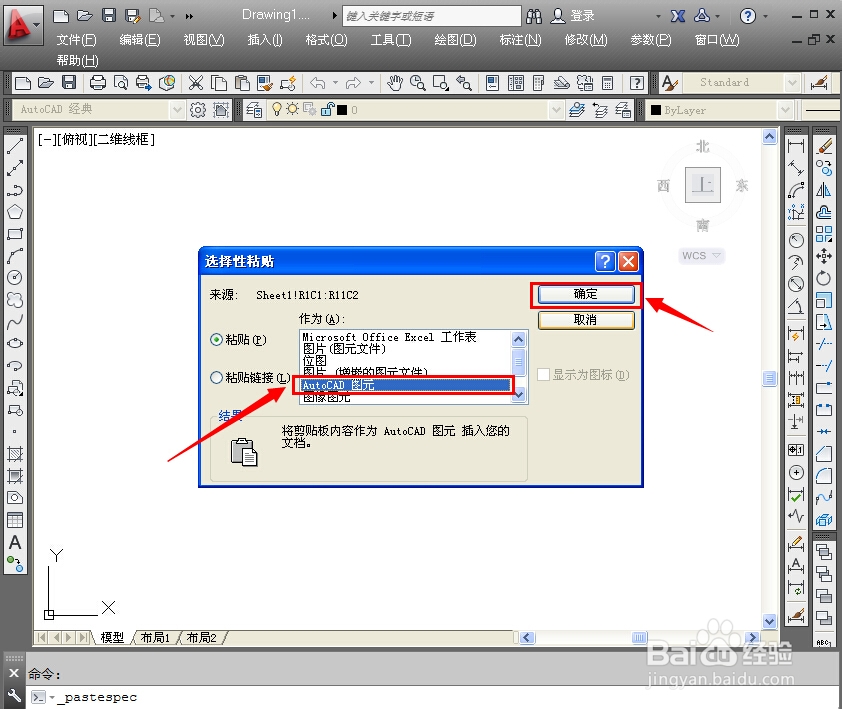842x709 pixels.
Task: Select the Move tool
Action: (x=824, y=256)
